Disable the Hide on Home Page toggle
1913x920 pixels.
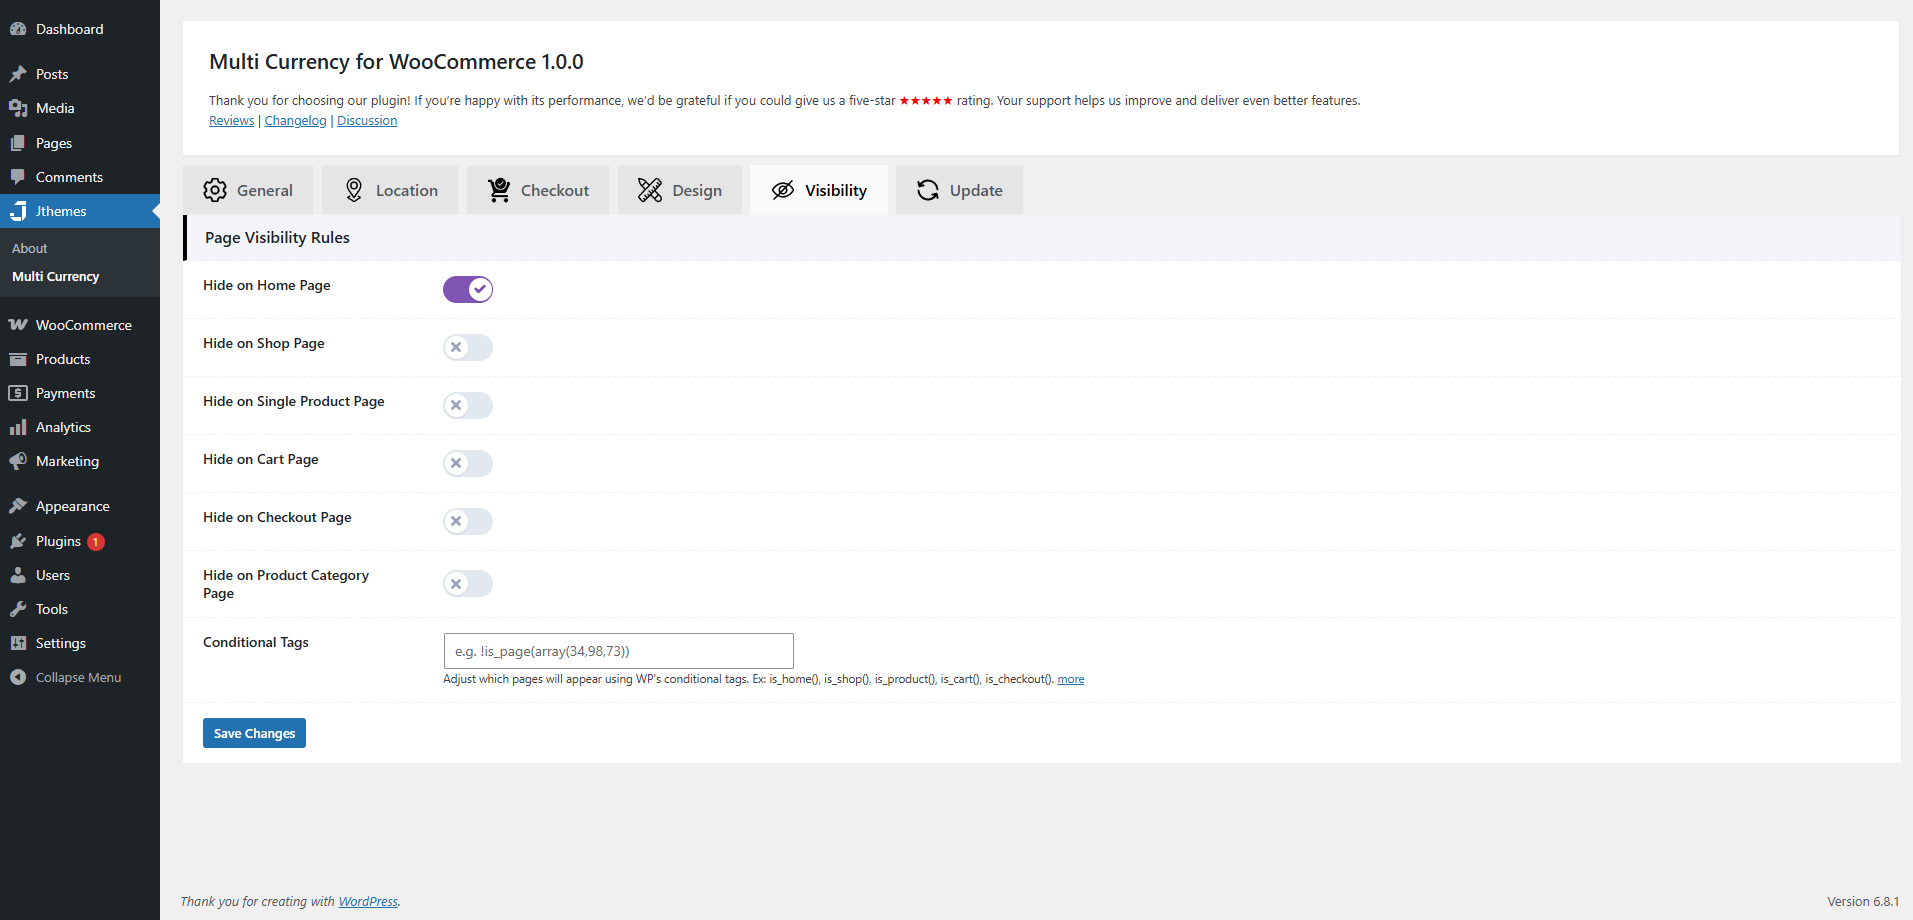coord(468,289)
